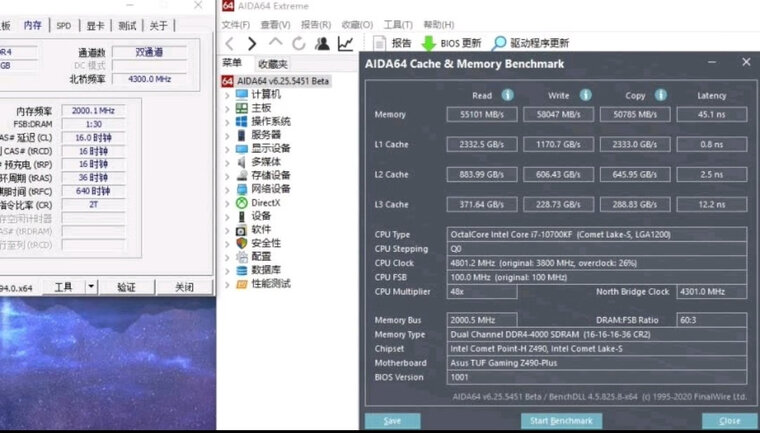Switch to the 测试 tab in CPU-Z
The height and width of the screenshot is (433, 760).
[x=127, y=26]
